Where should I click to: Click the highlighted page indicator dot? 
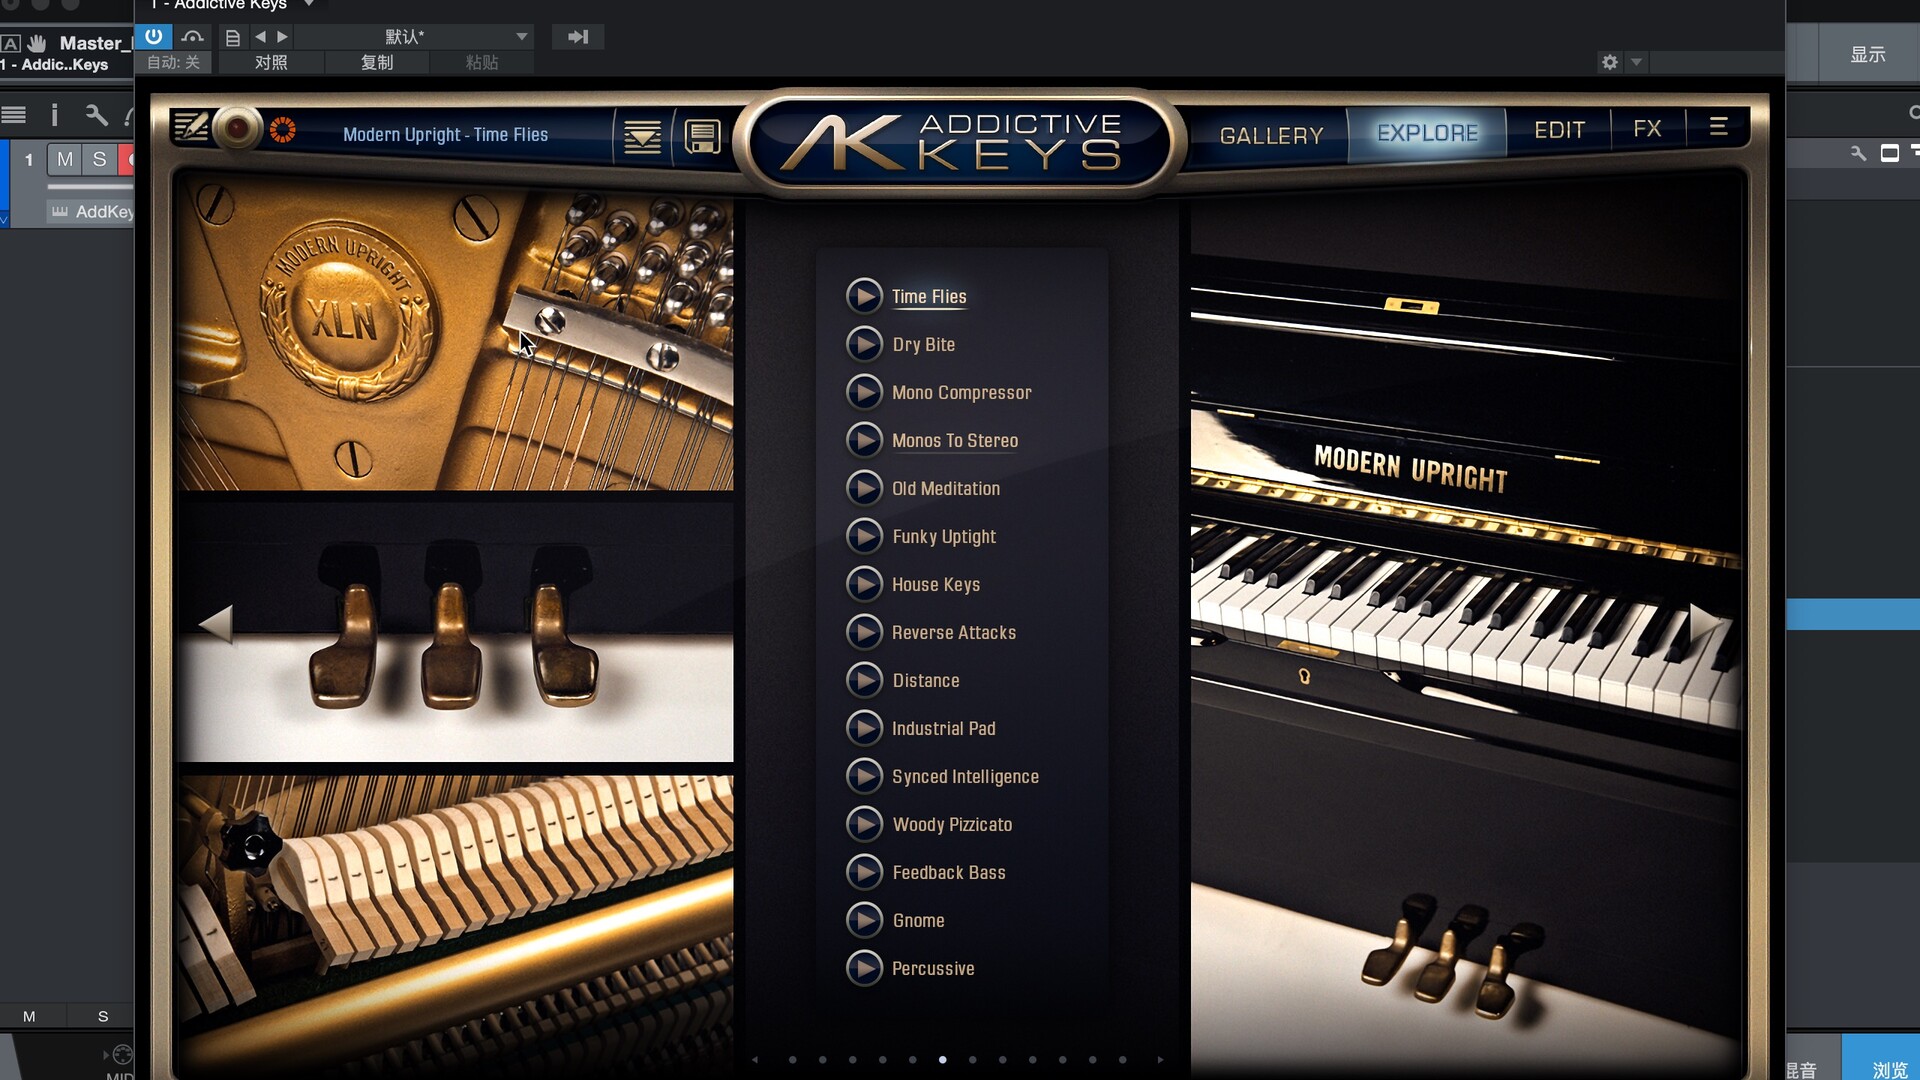click(x=942, y=1059)
